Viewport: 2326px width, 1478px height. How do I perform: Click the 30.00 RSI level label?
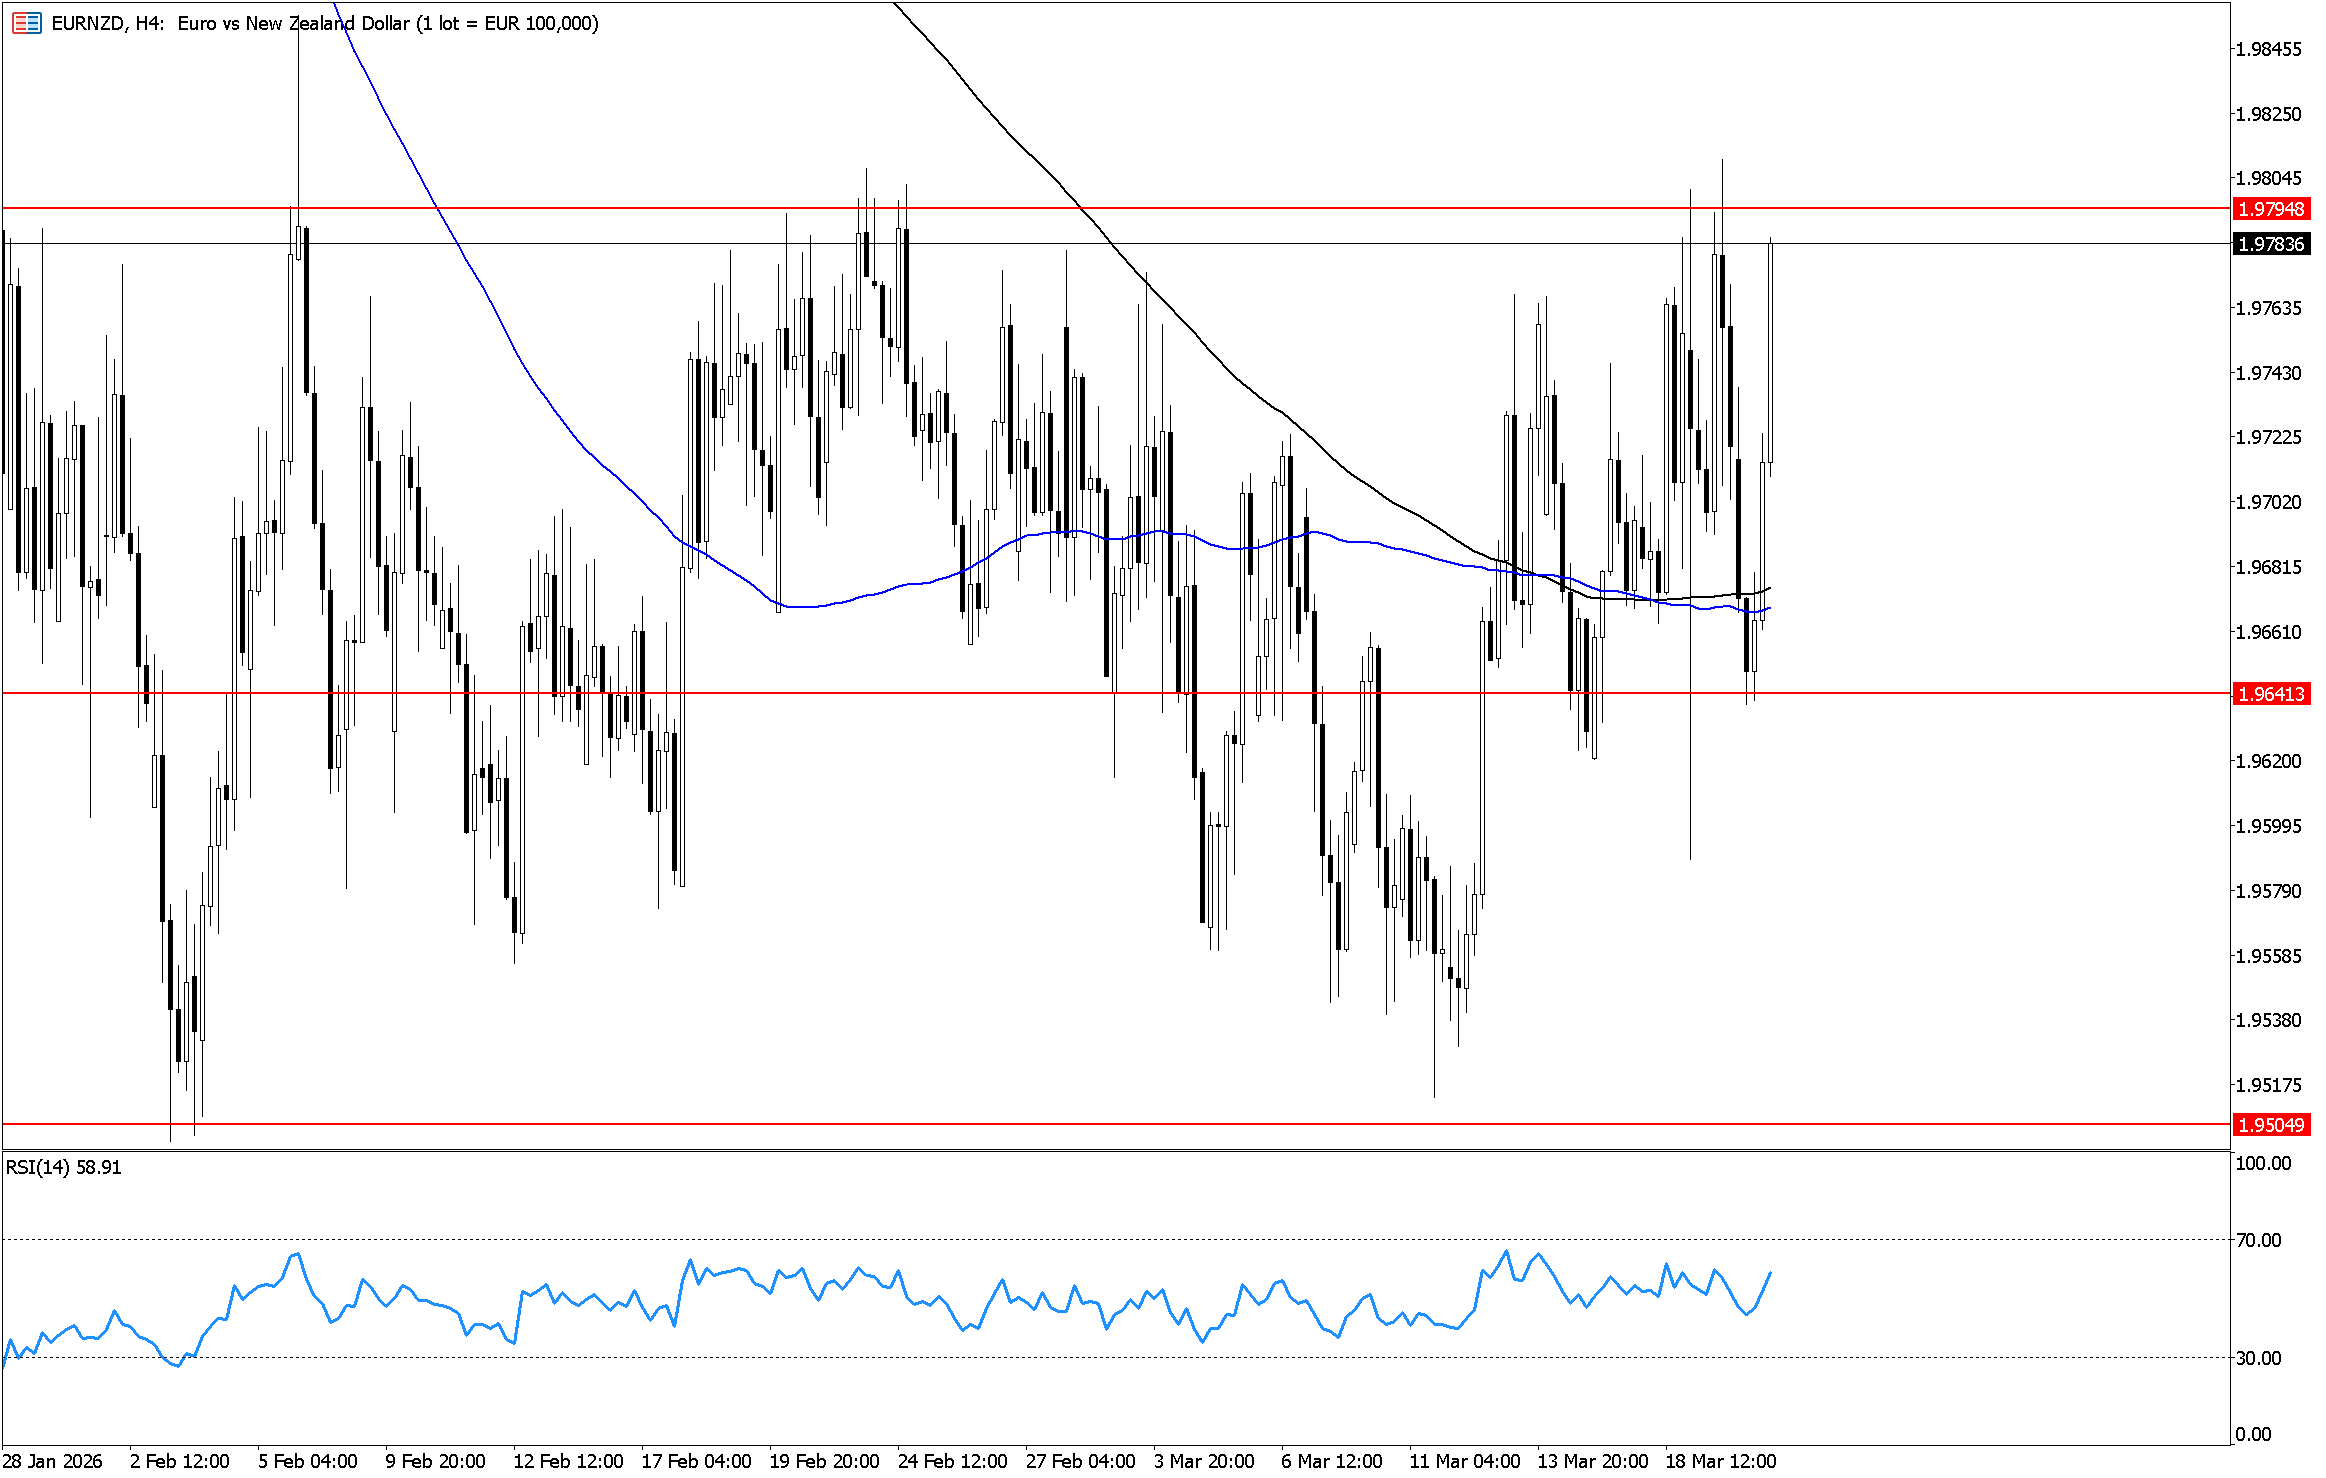[2258, 1358]
